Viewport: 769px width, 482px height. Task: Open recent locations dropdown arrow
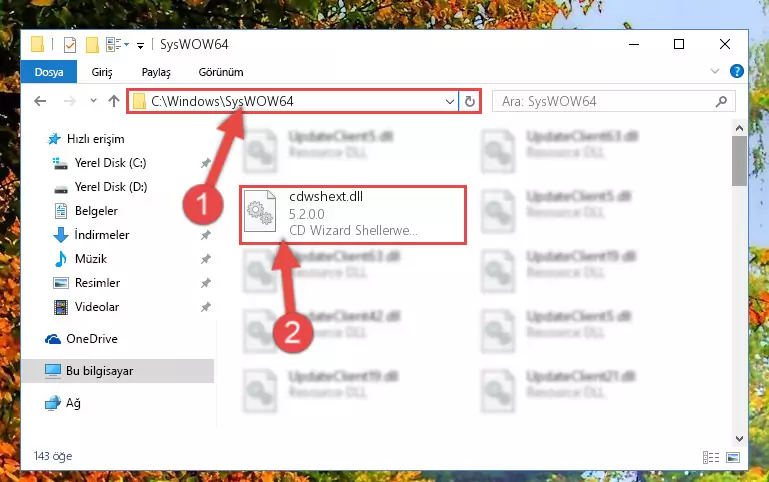tap(93, 101)
